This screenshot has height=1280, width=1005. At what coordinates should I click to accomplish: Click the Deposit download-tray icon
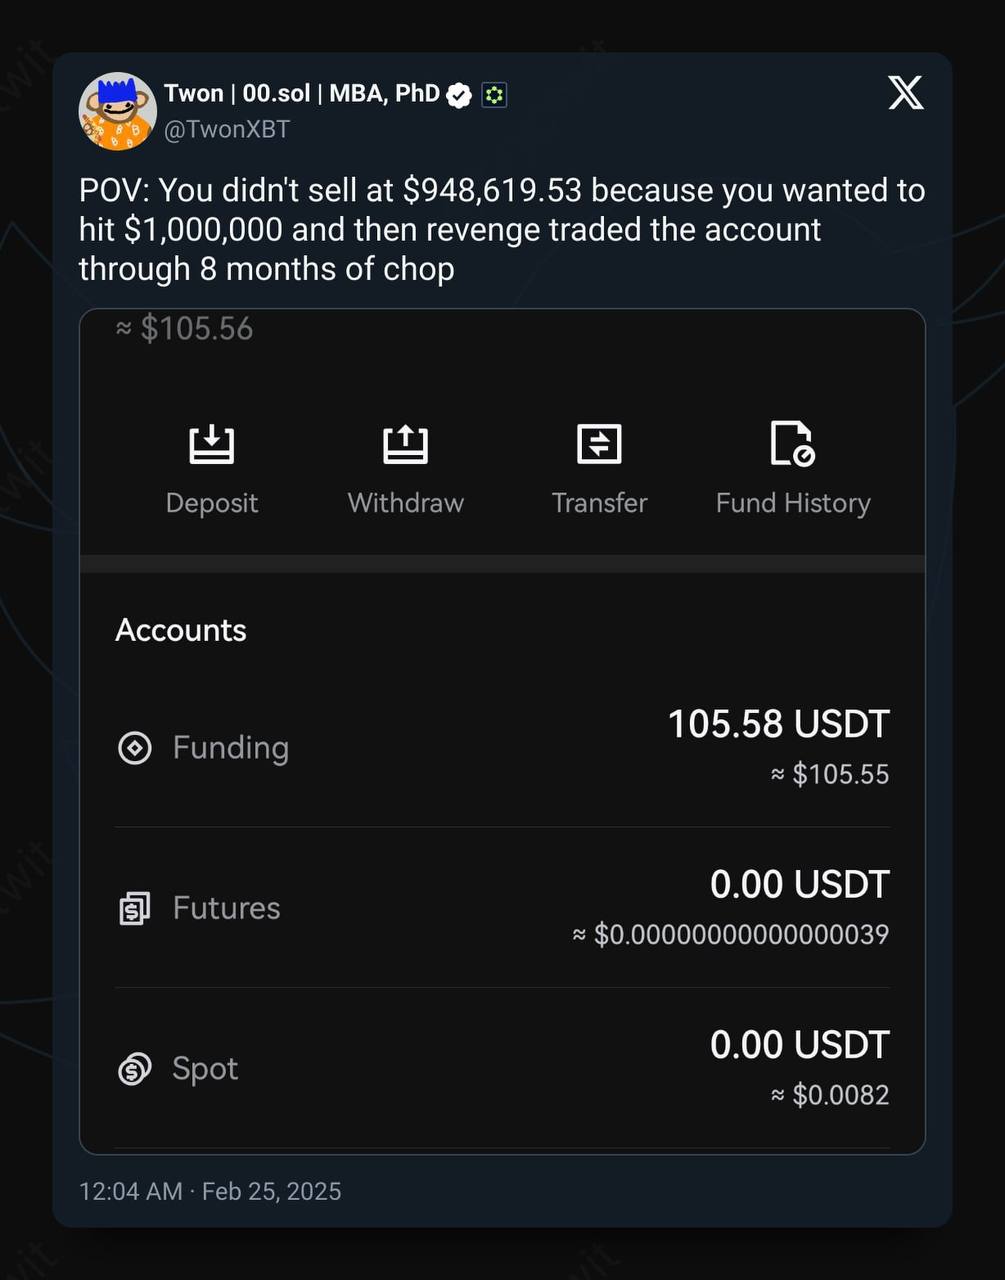click(x=212, y=444)
